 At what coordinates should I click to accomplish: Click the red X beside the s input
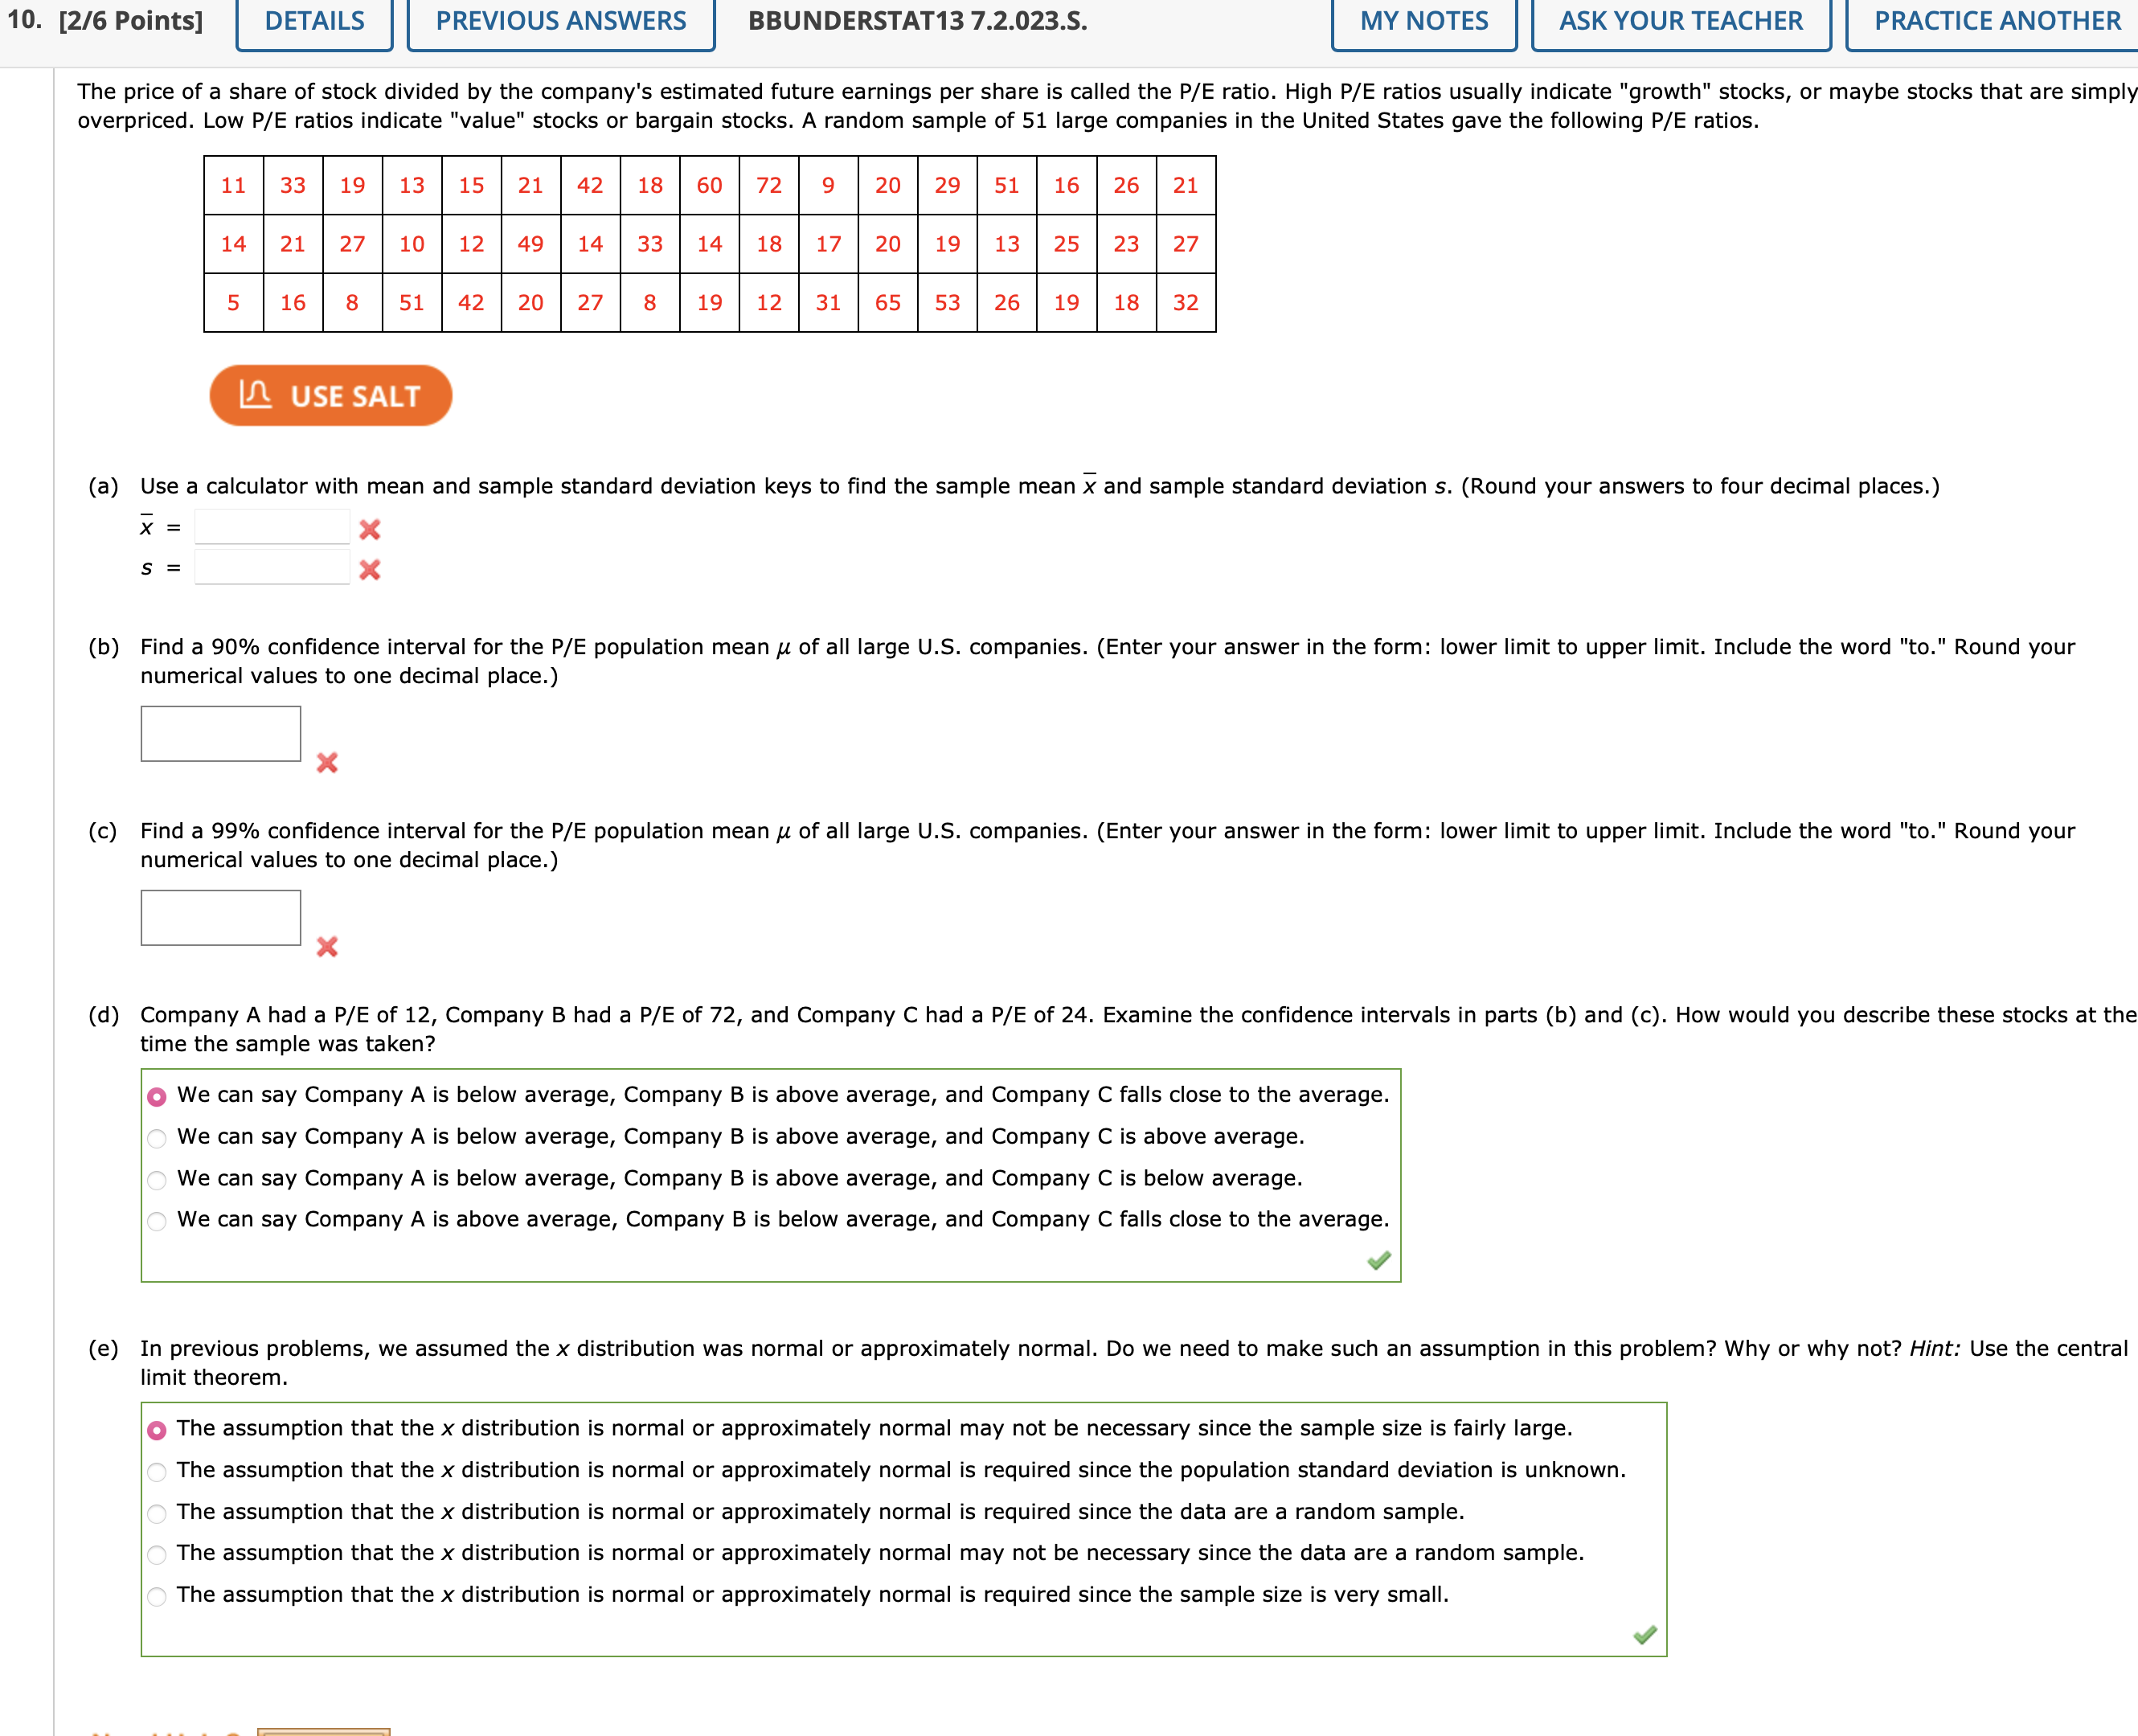370,569
